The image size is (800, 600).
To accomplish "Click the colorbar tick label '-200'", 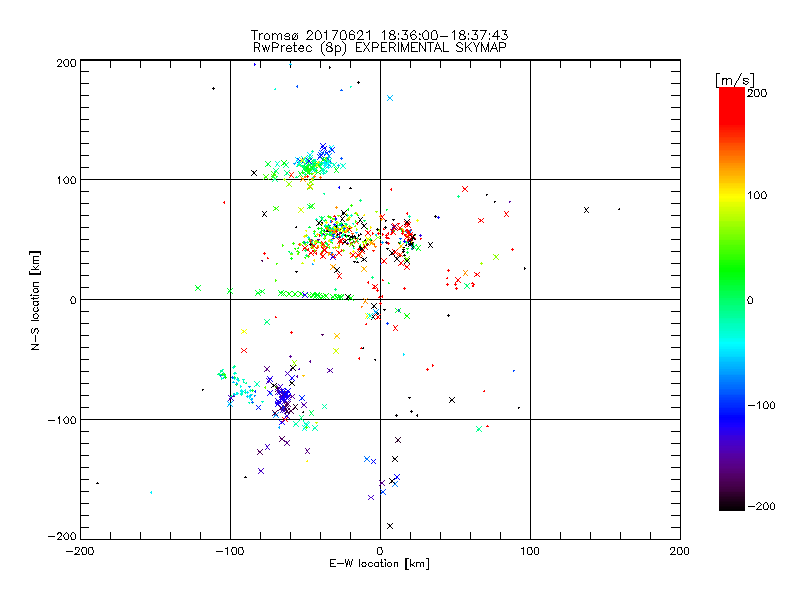I will [761, 506].
